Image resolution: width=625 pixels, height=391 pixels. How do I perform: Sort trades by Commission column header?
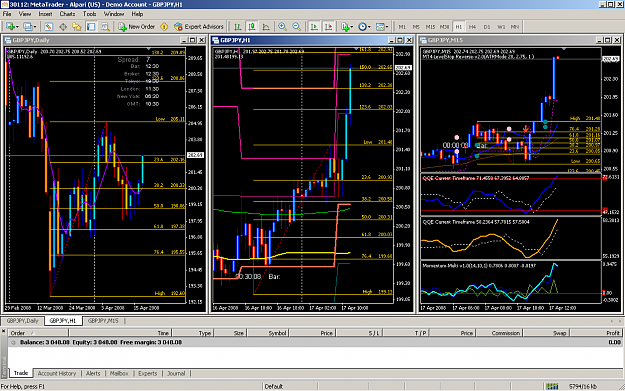pos(500,333)
